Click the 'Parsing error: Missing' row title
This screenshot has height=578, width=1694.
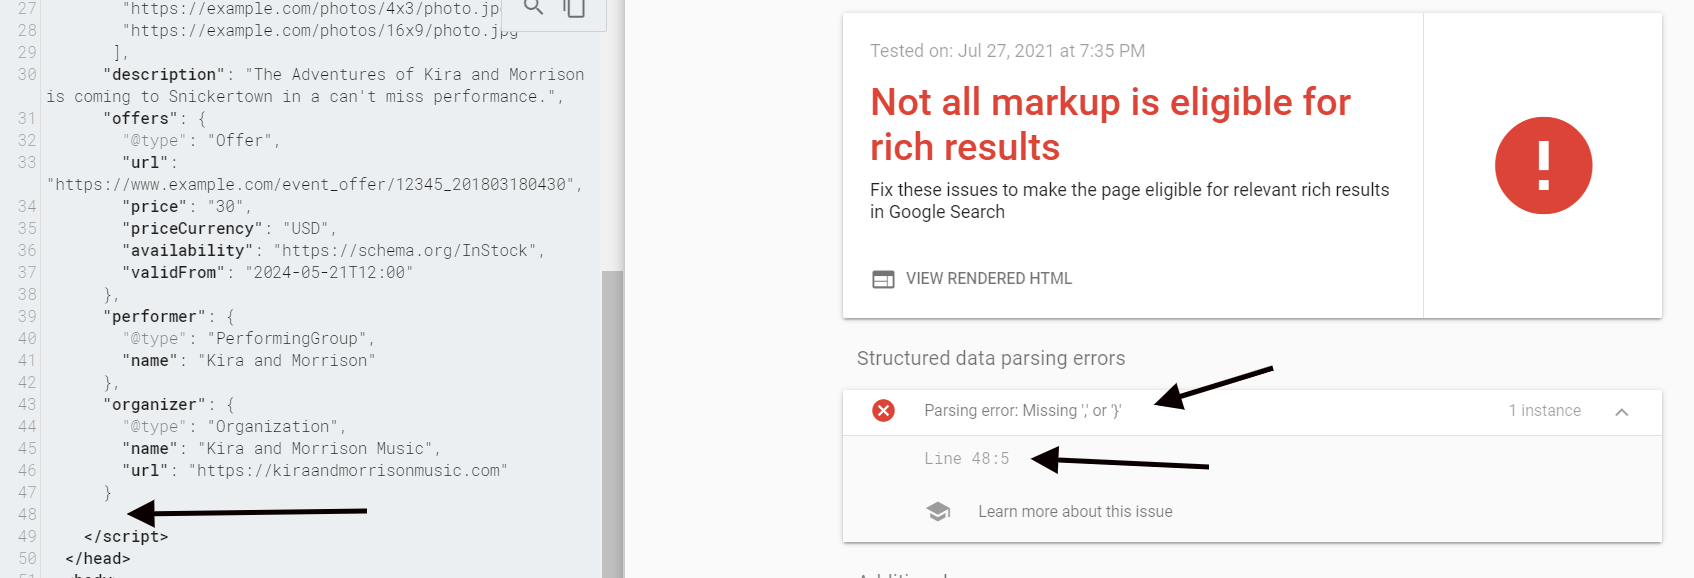pos(1022,411)
